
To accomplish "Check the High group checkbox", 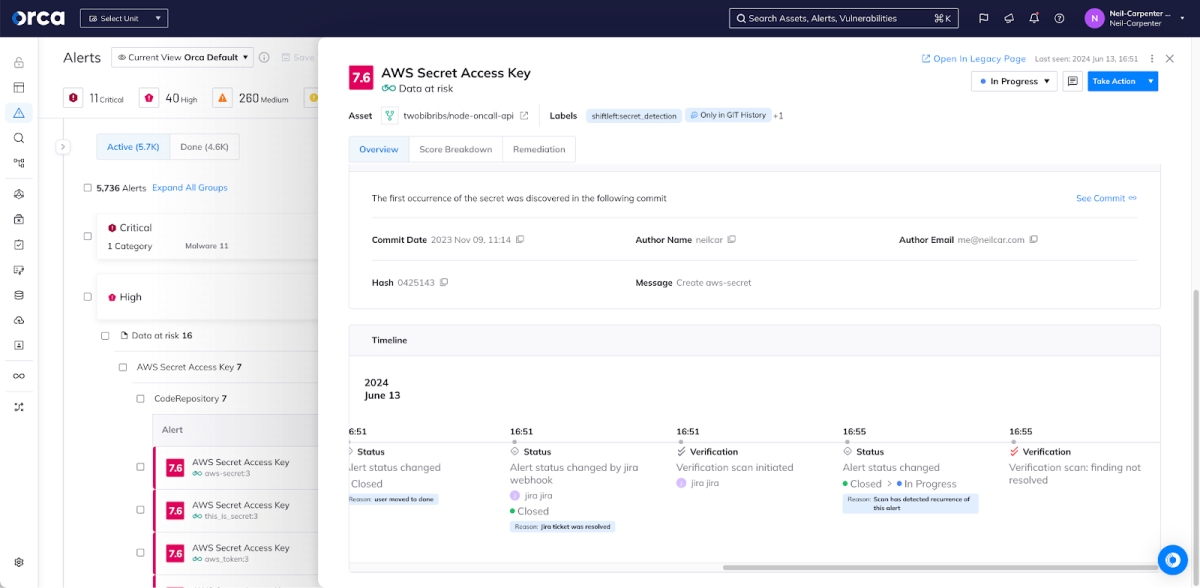I will (88, 297).
